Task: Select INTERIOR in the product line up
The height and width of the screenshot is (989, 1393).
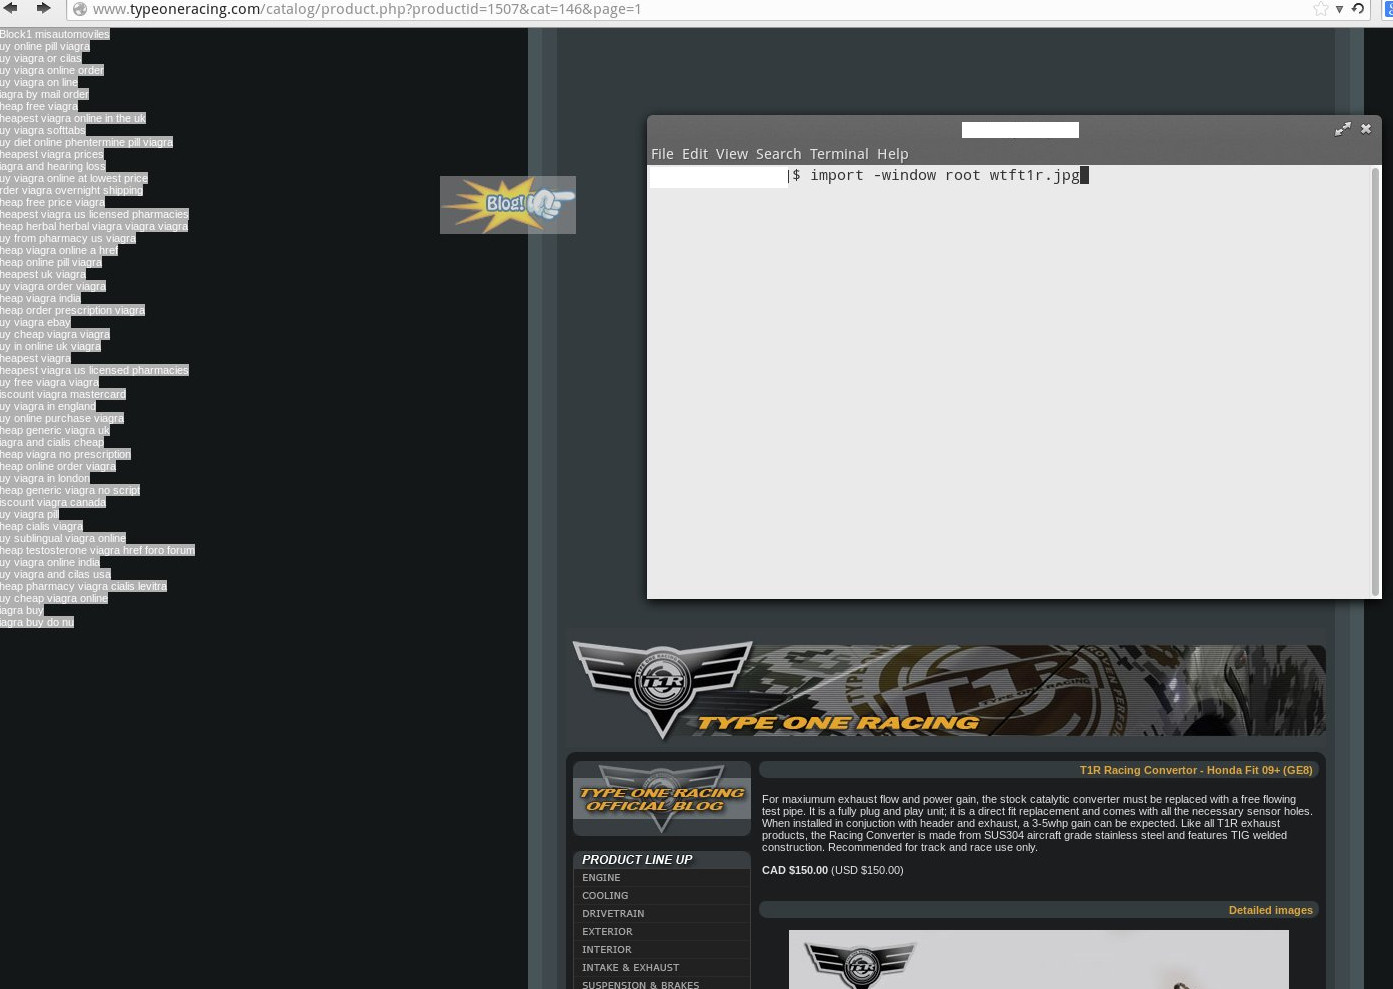Action: pos(607,950)
